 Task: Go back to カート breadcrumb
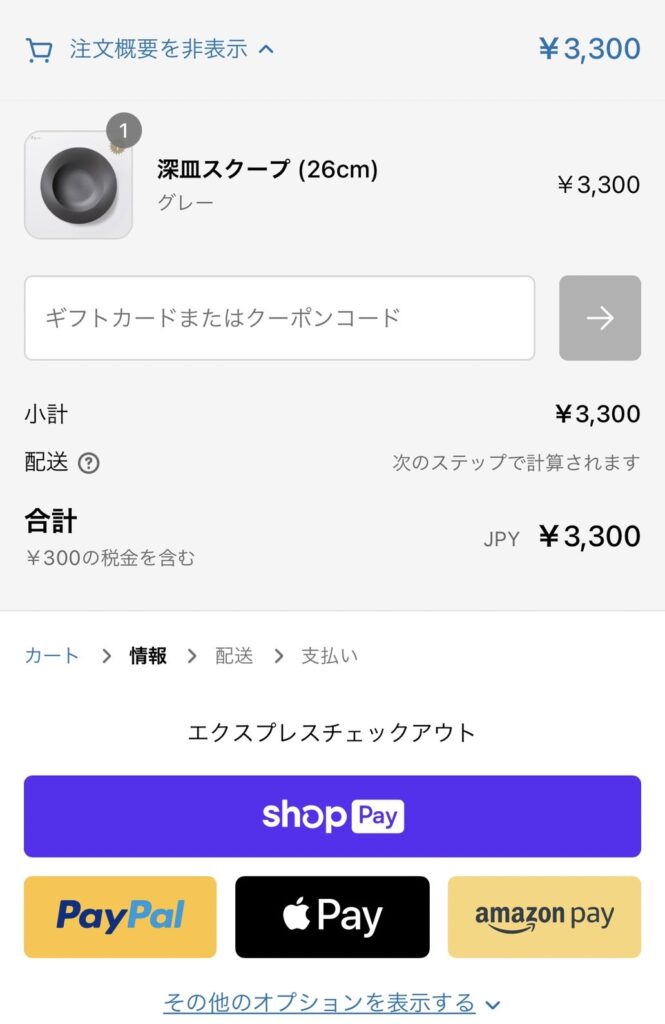point(52,656)
